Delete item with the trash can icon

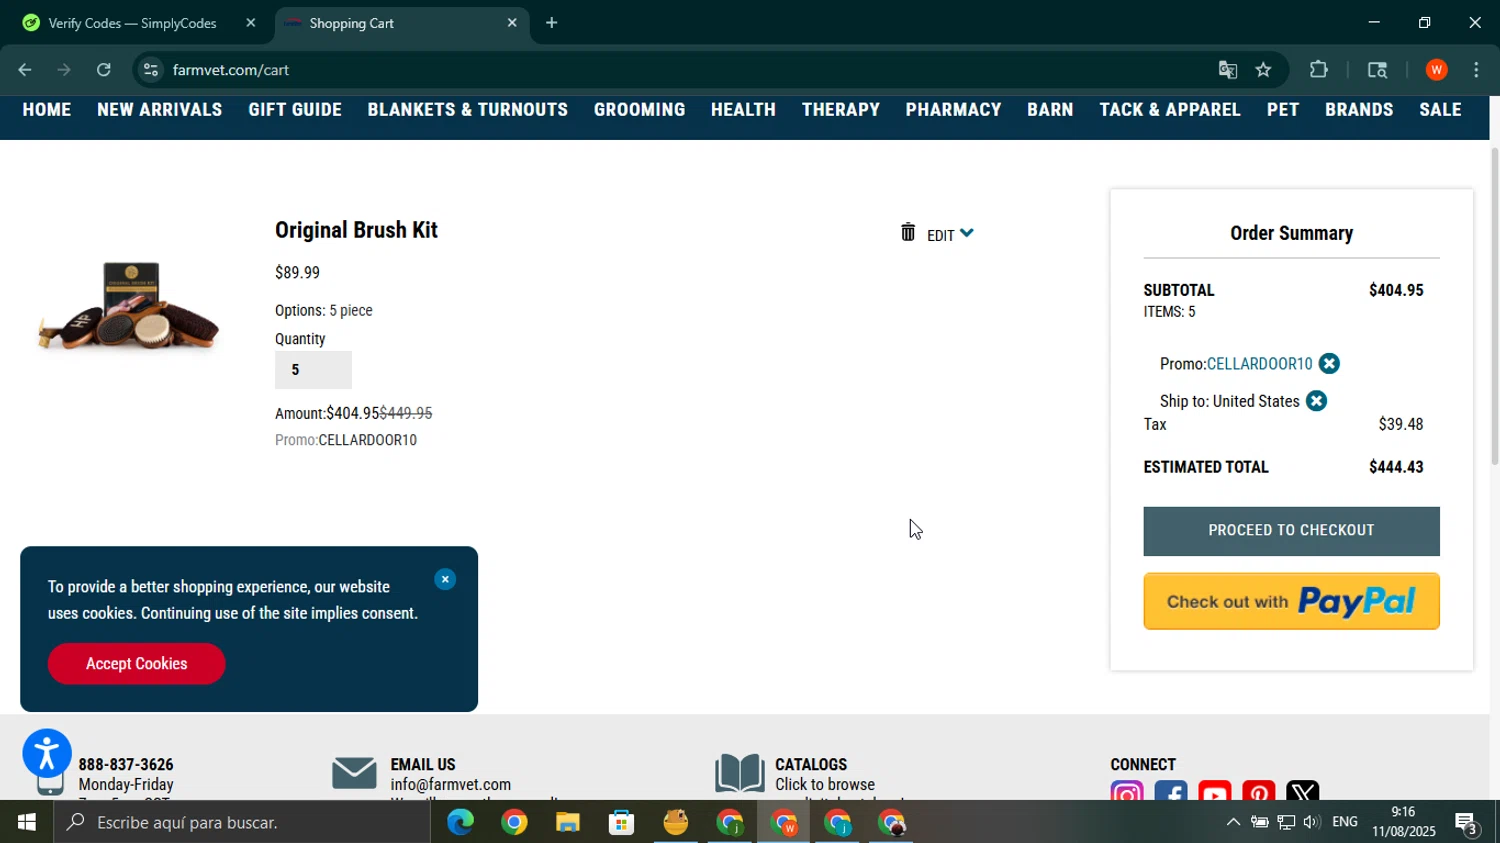click(x=908, y=233)
